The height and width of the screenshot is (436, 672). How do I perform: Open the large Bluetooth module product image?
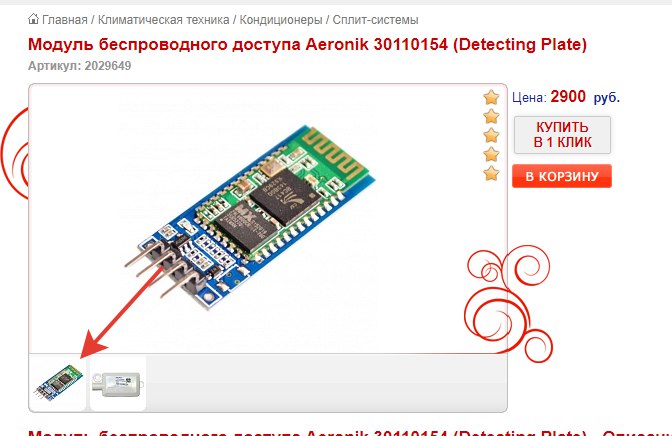coord(253,218)
